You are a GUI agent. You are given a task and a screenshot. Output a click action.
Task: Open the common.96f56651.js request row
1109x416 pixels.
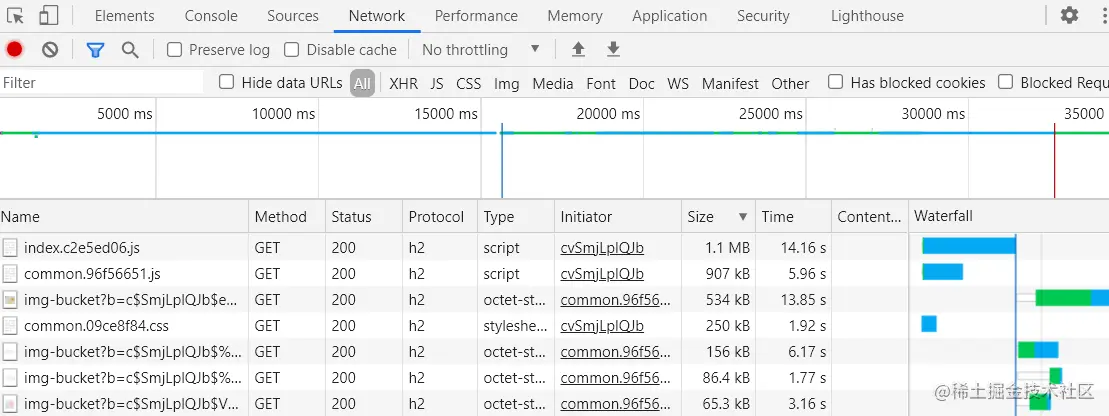[92, 274]
